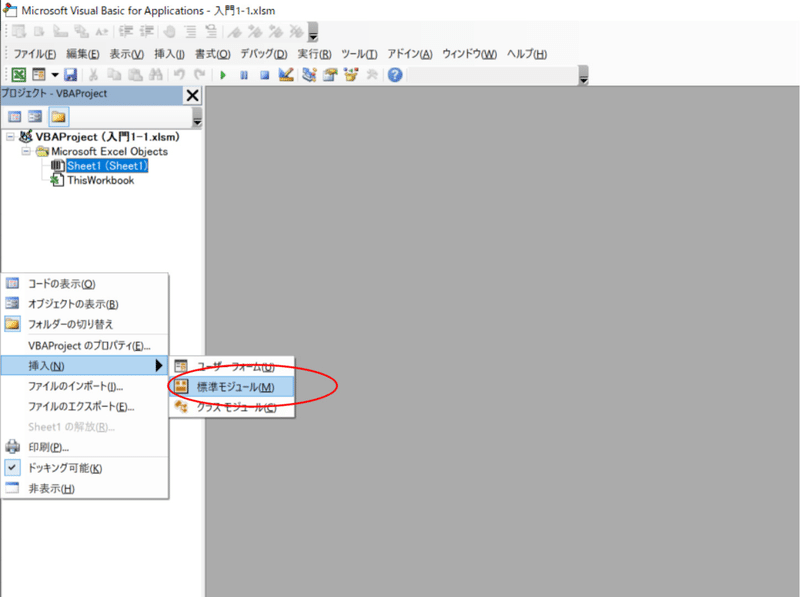Open Object Browser toolbar icon
The height and width of the screenshot is (597, 800).
point(351,75)
